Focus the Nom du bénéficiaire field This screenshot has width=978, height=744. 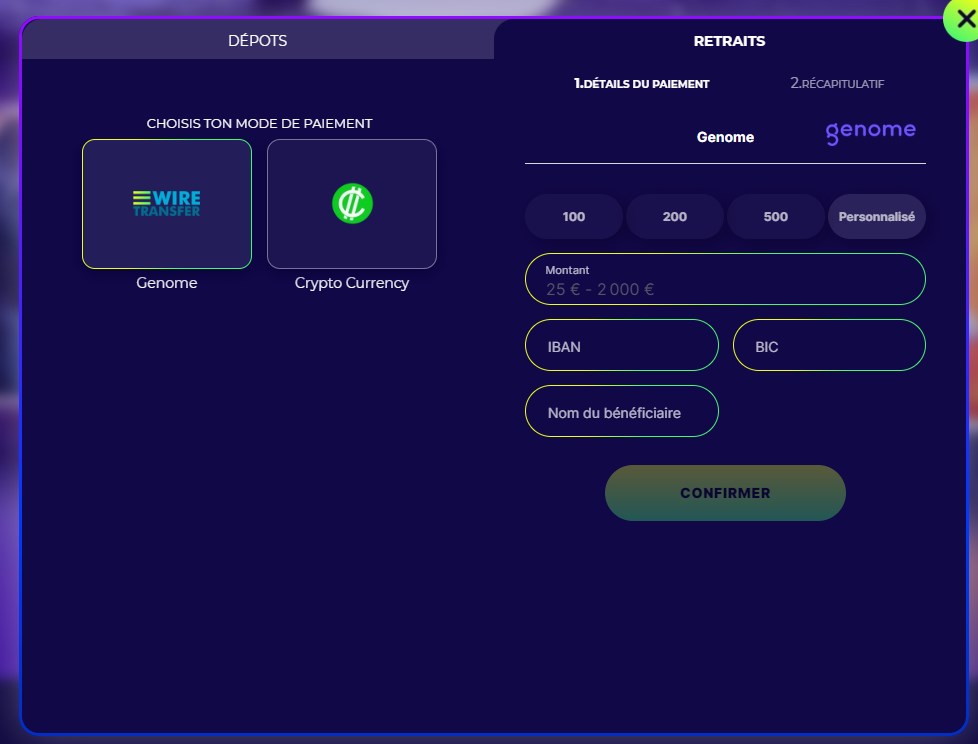coord(621,412)
